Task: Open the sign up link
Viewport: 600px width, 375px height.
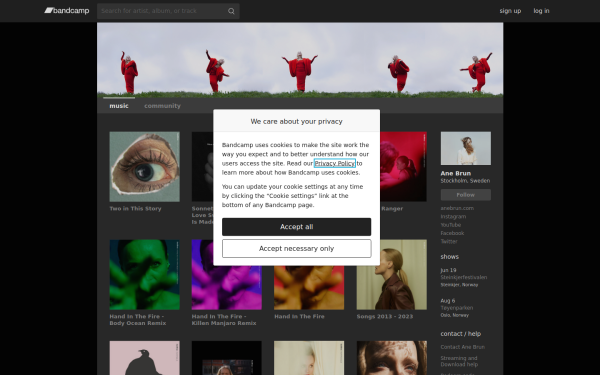Action: (510, 11)
